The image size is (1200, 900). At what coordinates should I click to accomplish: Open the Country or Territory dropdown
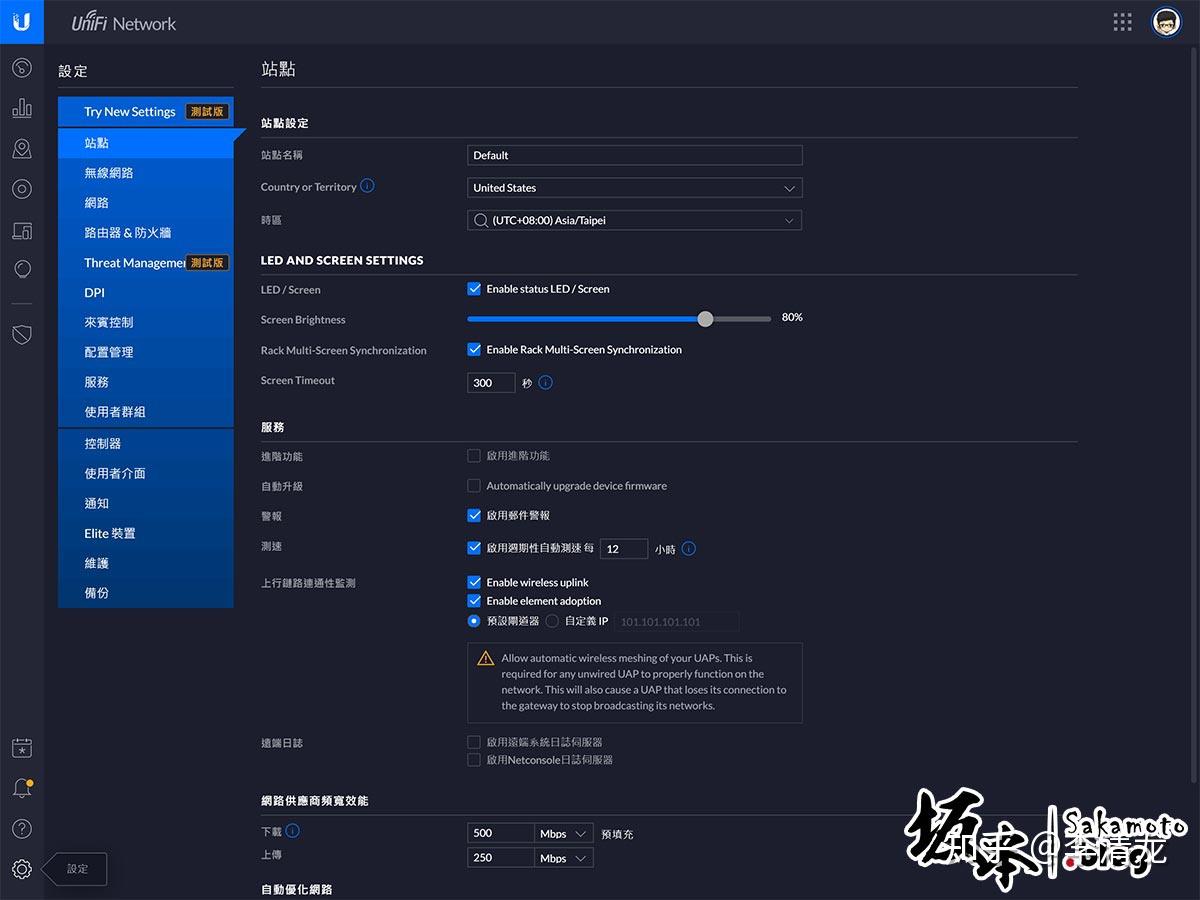[634, 187]
